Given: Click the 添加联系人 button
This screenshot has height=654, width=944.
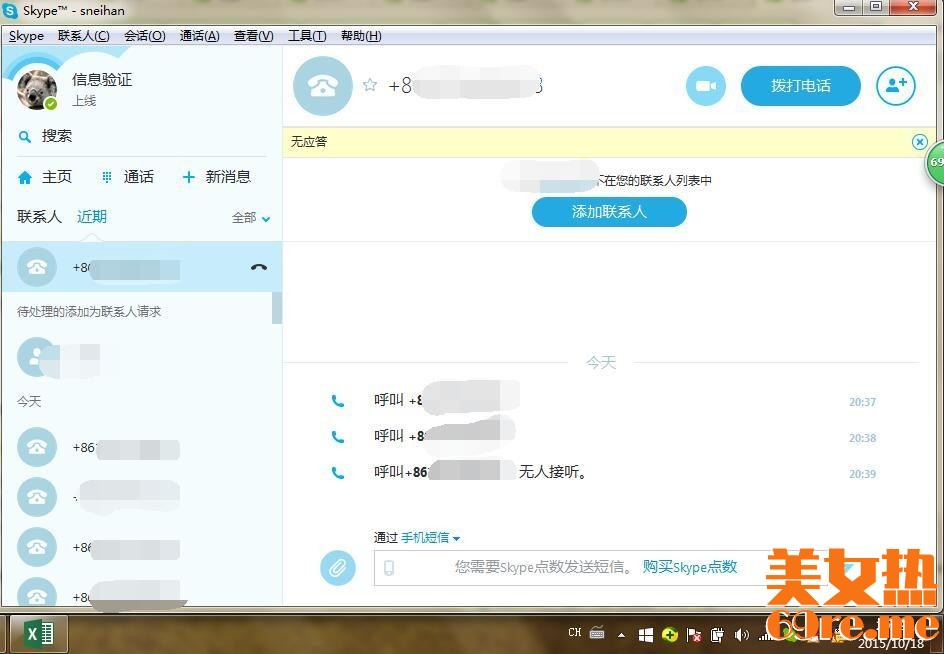Looking at the screenshot, I should point(609,212).
